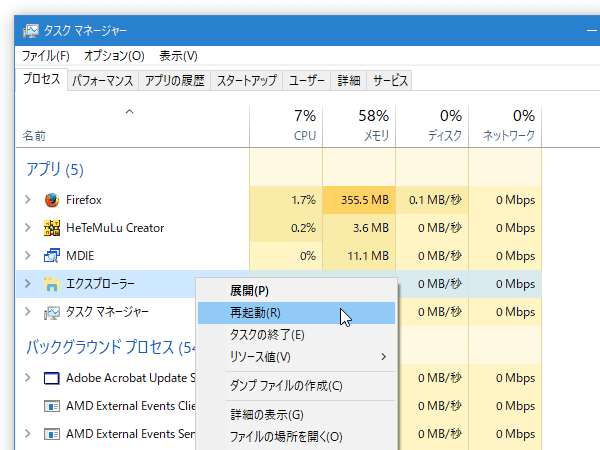Expand the MDIE process row

point(28,256)
